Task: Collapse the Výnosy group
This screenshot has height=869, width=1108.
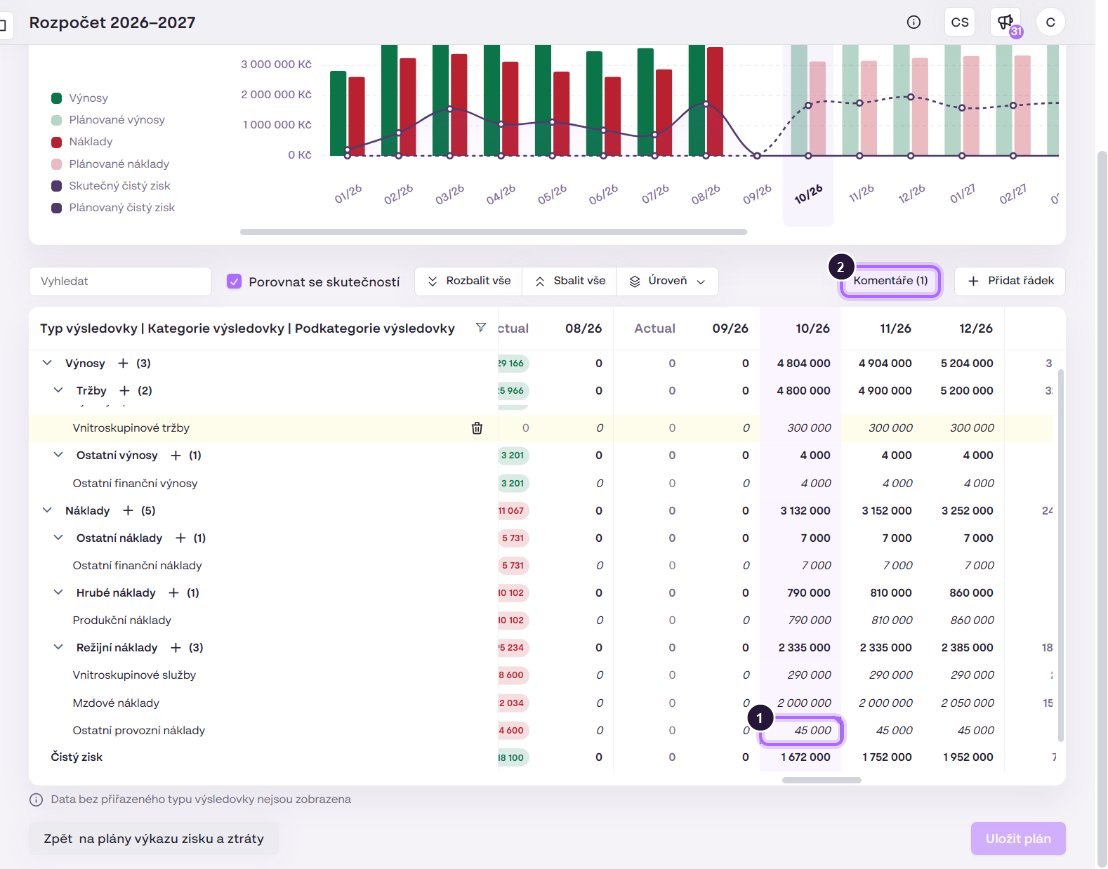Action: coord(47,363)
